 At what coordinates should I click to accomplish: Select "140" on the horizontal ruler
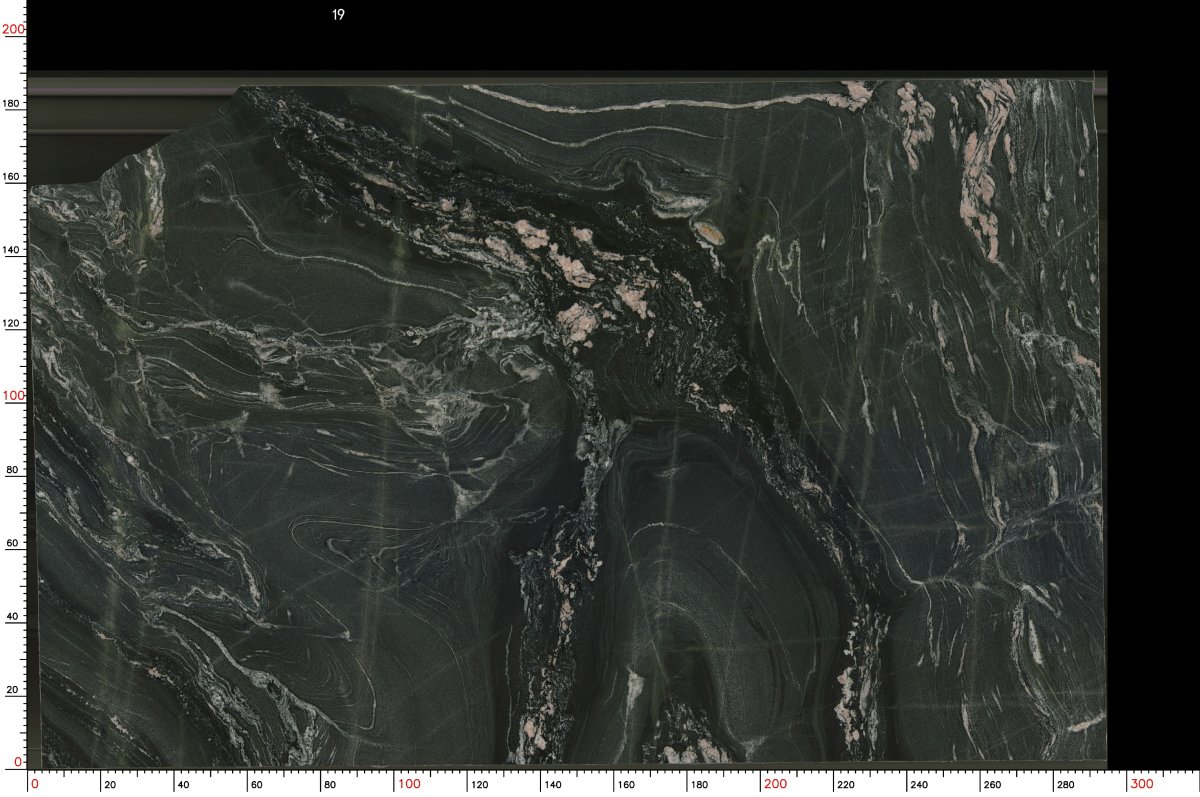point(552,785)
